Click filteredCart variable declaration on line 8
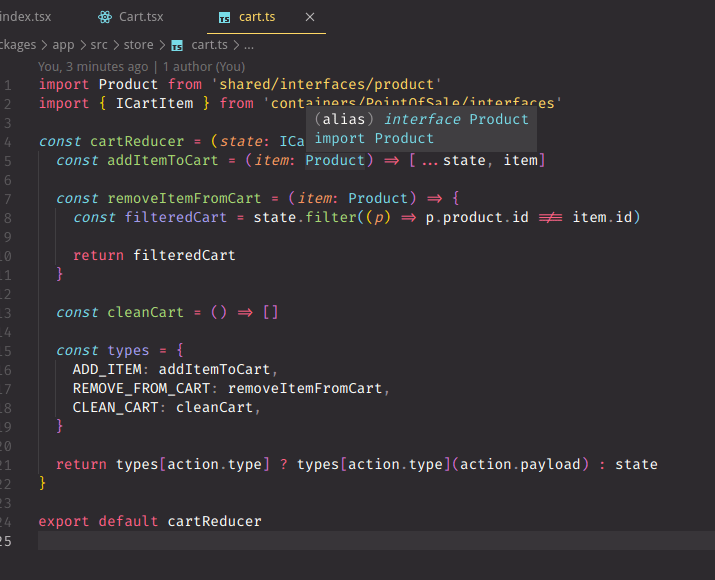 [176, 218]
